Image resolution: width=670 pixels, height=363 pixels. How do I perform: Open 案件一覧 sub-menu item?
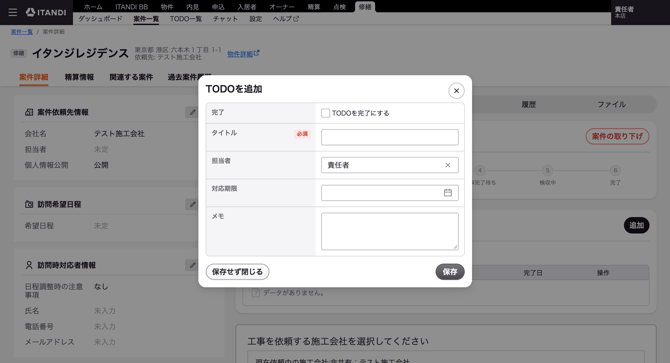coord(146,19)
